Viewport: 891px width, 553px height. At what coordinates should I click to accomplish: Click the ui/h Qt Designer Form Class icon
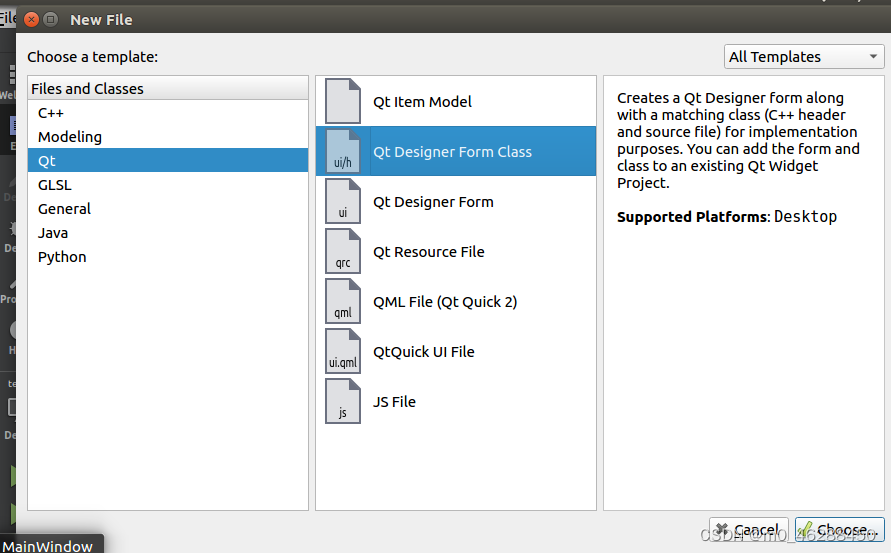(343, 151)
